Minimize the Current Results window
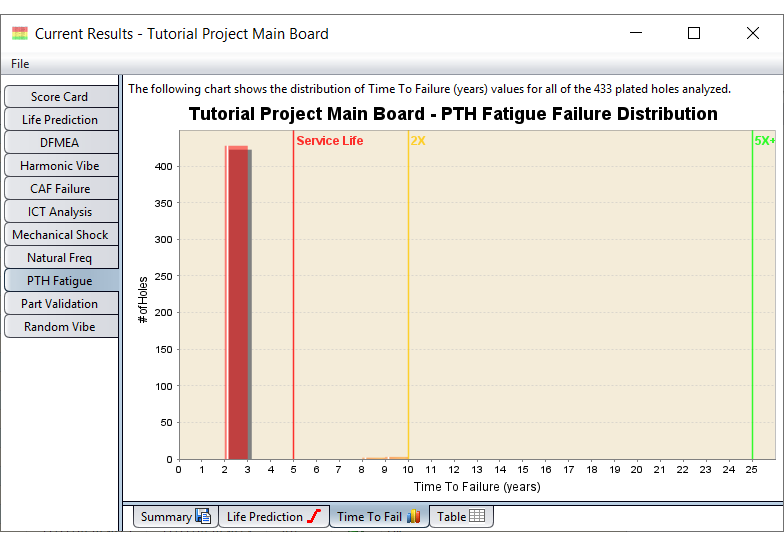 [x=636, y=34]
